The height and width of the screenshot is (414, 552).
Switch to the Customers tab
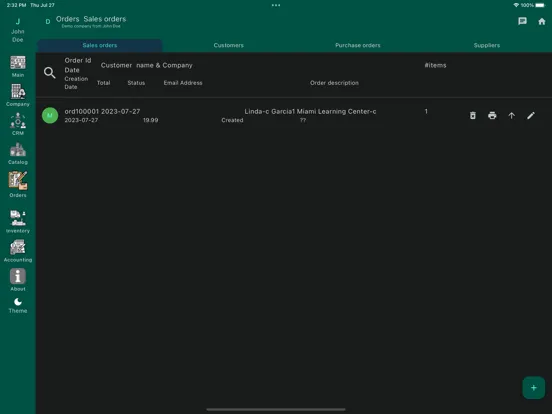click(x=228, y=45)
